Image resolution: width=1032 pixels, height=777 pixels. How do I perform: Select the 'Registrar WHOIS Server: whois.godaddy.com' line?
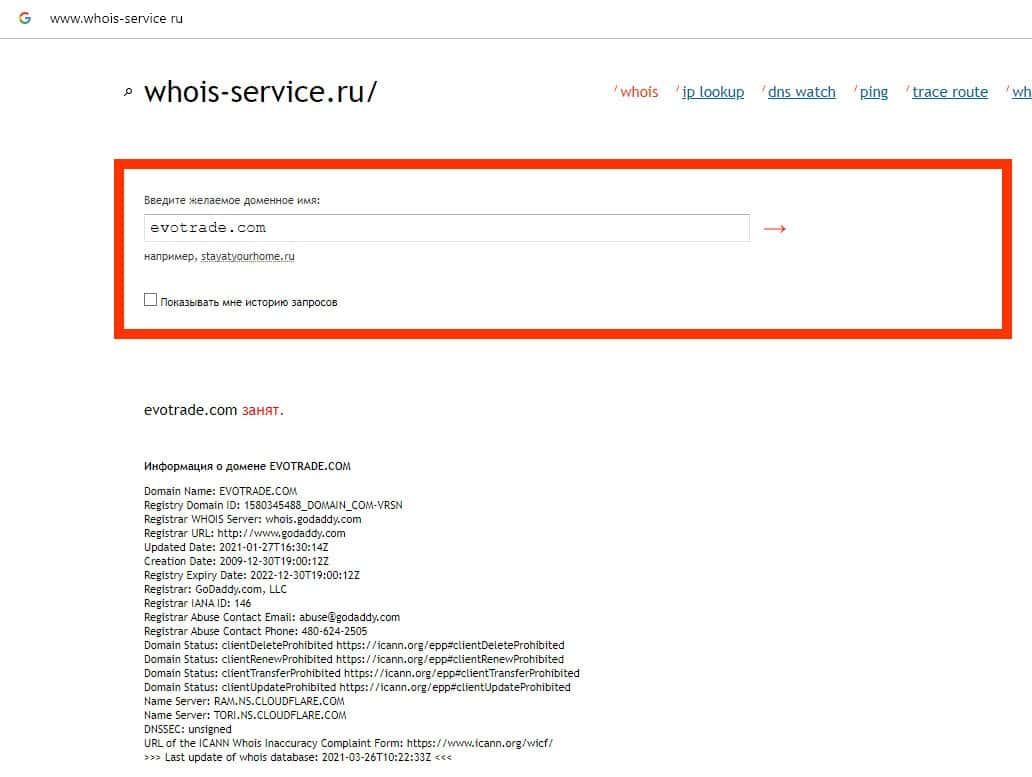point(253,519)
